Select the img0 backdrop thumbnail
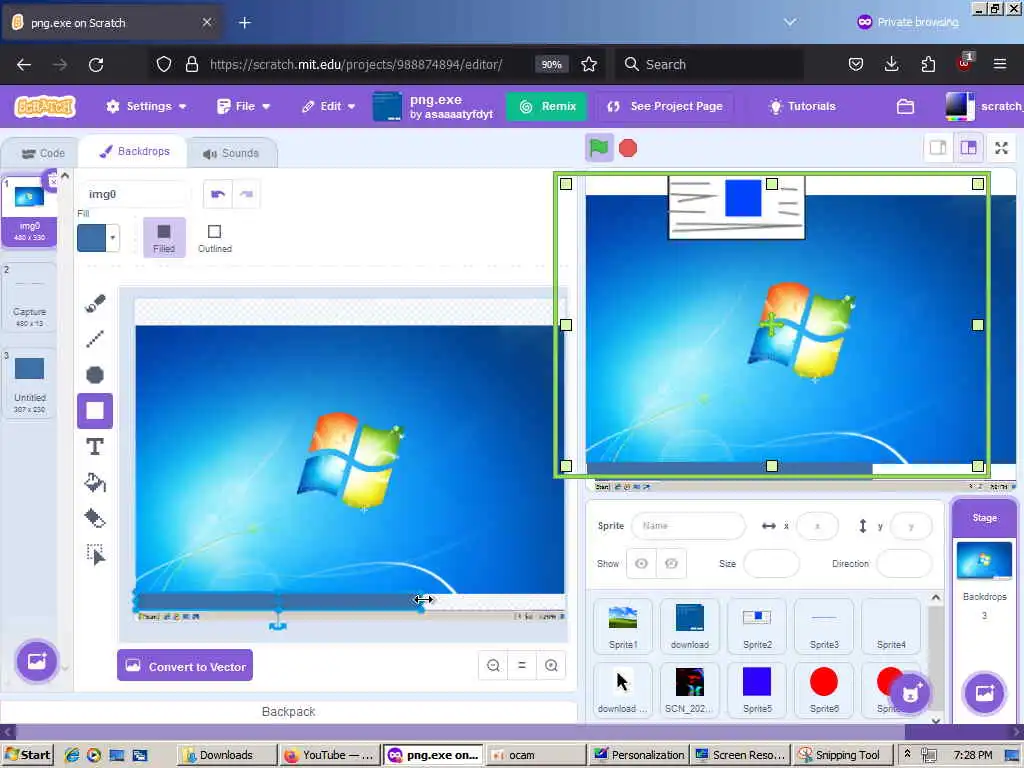Image resolution: width=1024 pixels, height=768 pixels. (x=29, y=213)
